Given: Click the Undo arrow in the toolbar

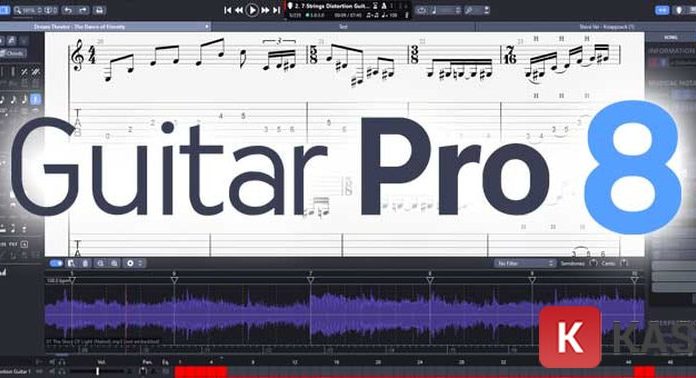Looking at the screenshot, I should (x=68, y=10).
